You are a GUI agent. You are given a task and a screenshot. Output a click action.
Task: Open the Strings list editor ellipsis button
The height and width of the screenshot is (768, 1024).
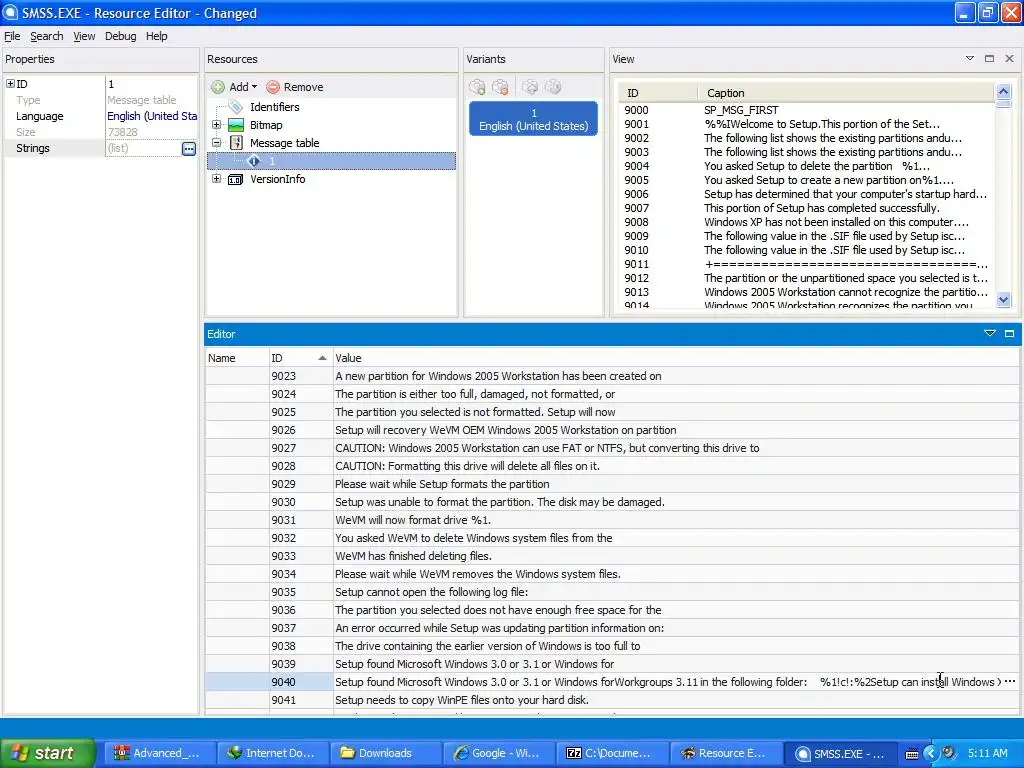pyautogui.click(x=188, y=148)
